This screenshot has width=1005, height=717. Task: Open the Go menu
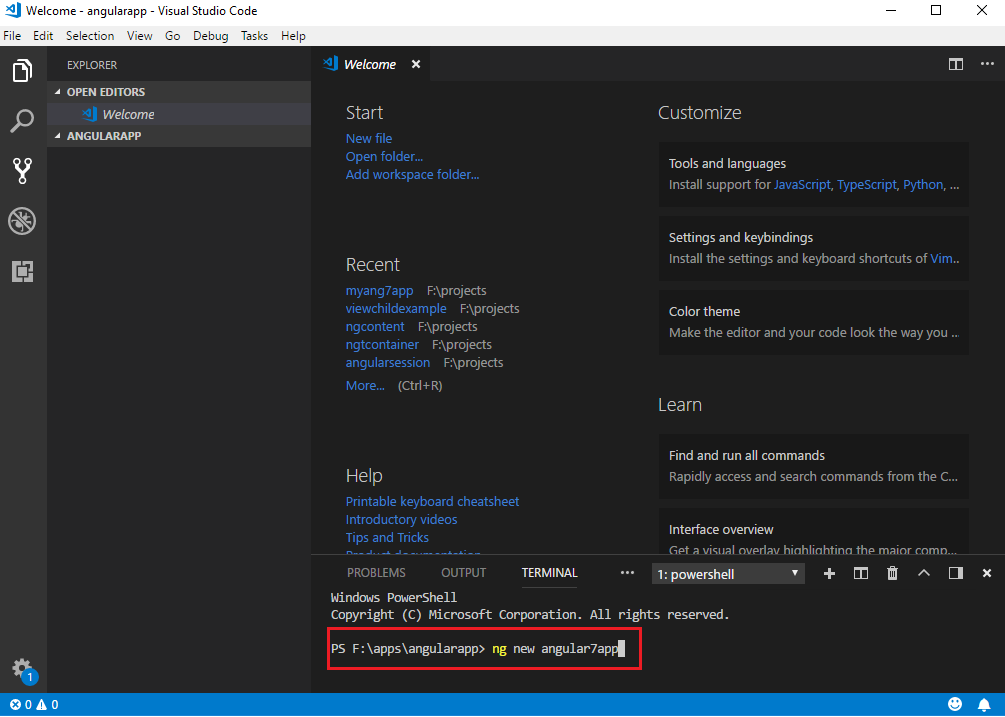tap(172, 36)
